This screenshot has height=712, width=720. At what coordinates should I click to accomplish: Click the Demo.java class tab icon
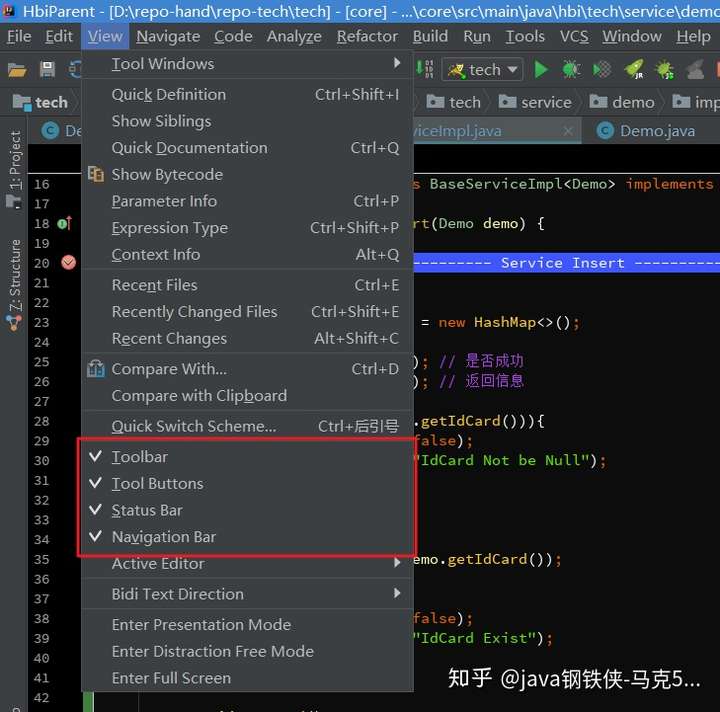coord(605,131)
